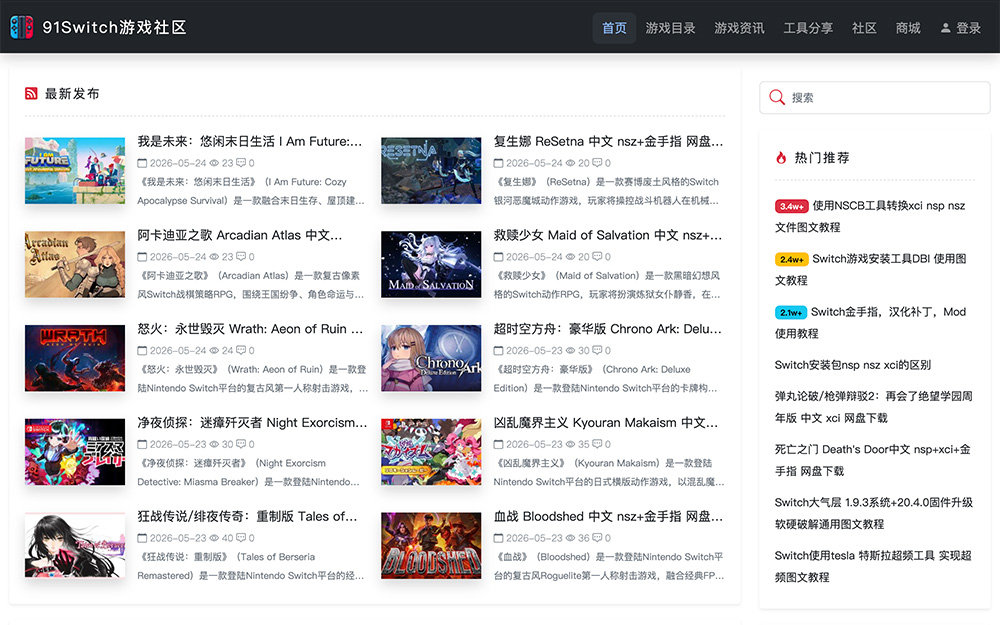The image size is (1000, 625).
Task: Click the comment icon under Bloodshed post
Action: pos(597,538)
